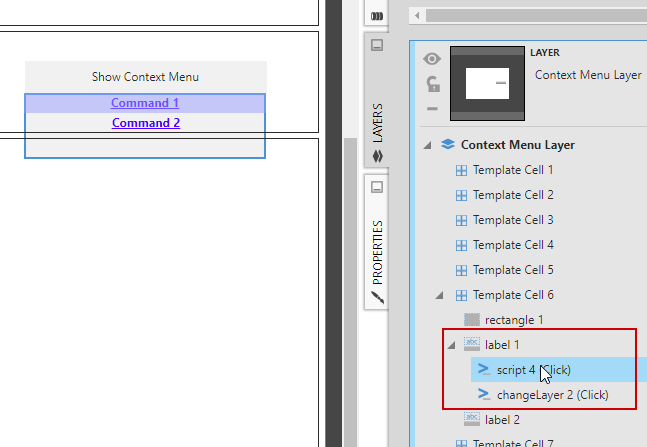Select label 1 in the tree

pos(502,345)
